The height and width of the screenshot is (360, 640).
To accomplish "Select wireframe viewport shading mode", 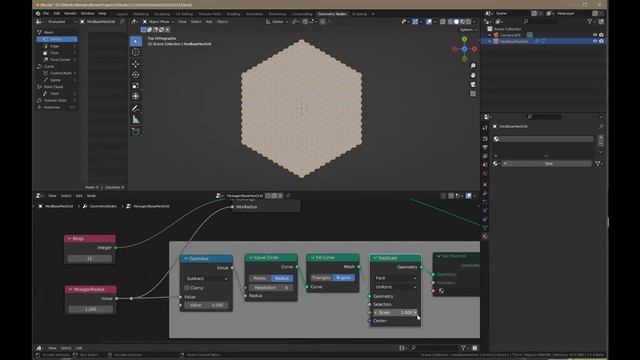I will coord(450,22).
